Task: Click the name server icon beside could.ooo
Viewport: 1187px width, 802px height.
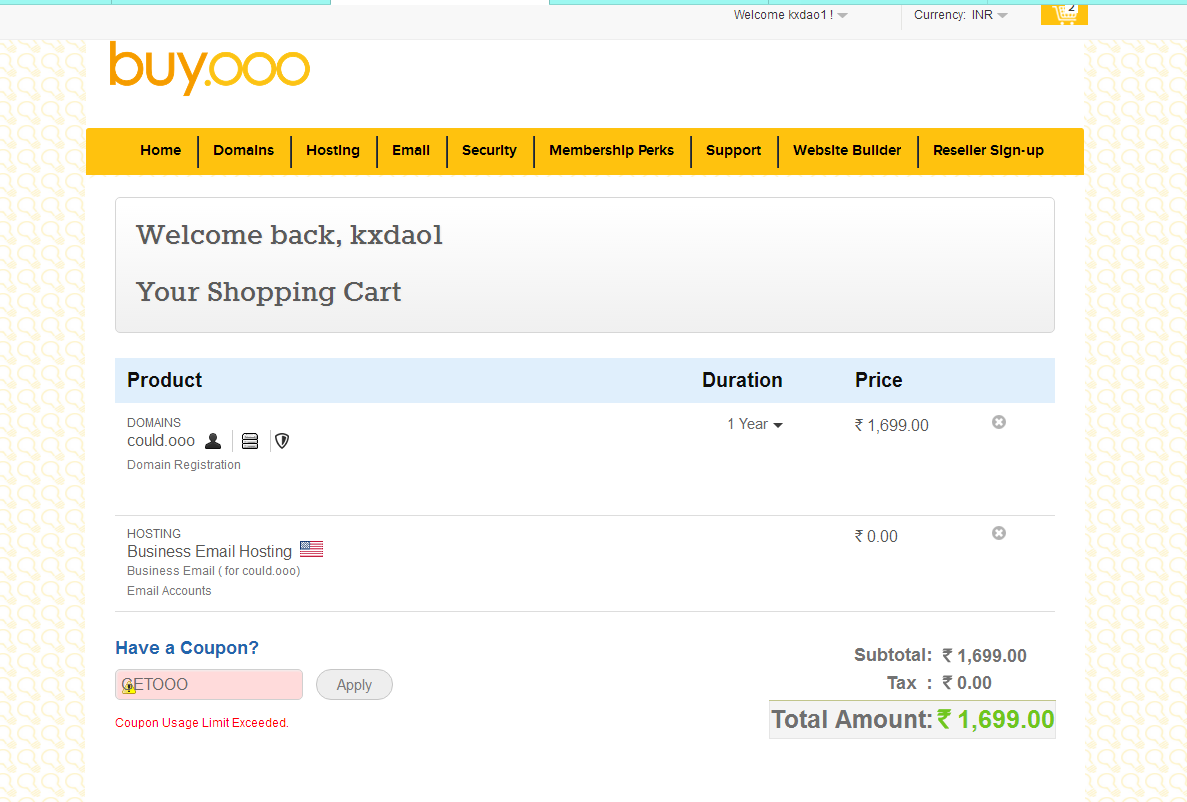Action: point(250,441)
